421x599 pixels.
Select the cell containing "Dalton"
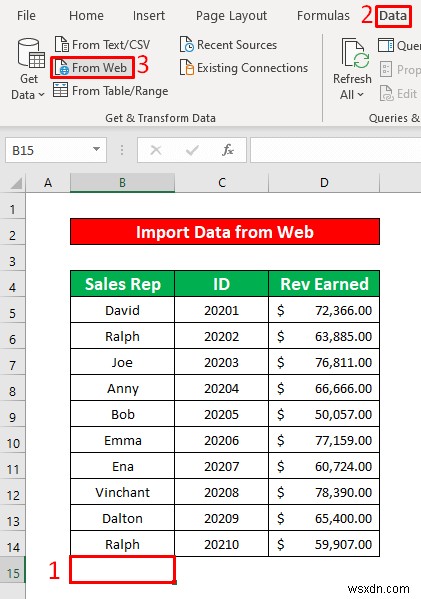(x=123, y=518)
